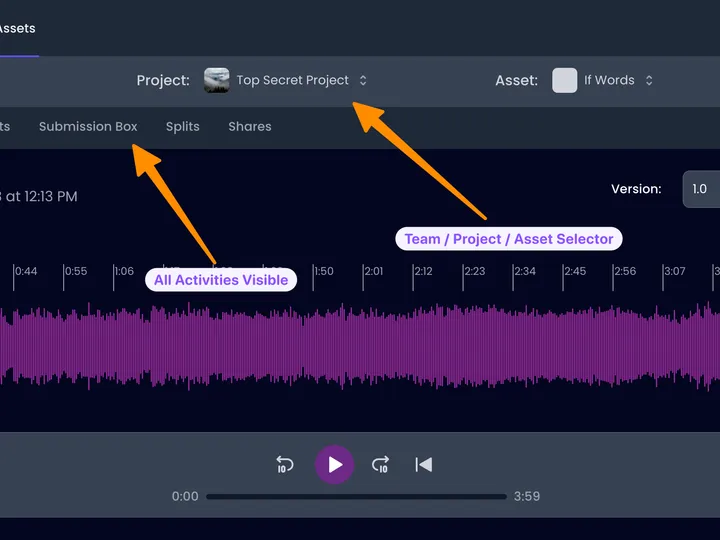
Task: Play the audio track
Action: (x=334, y=464)
